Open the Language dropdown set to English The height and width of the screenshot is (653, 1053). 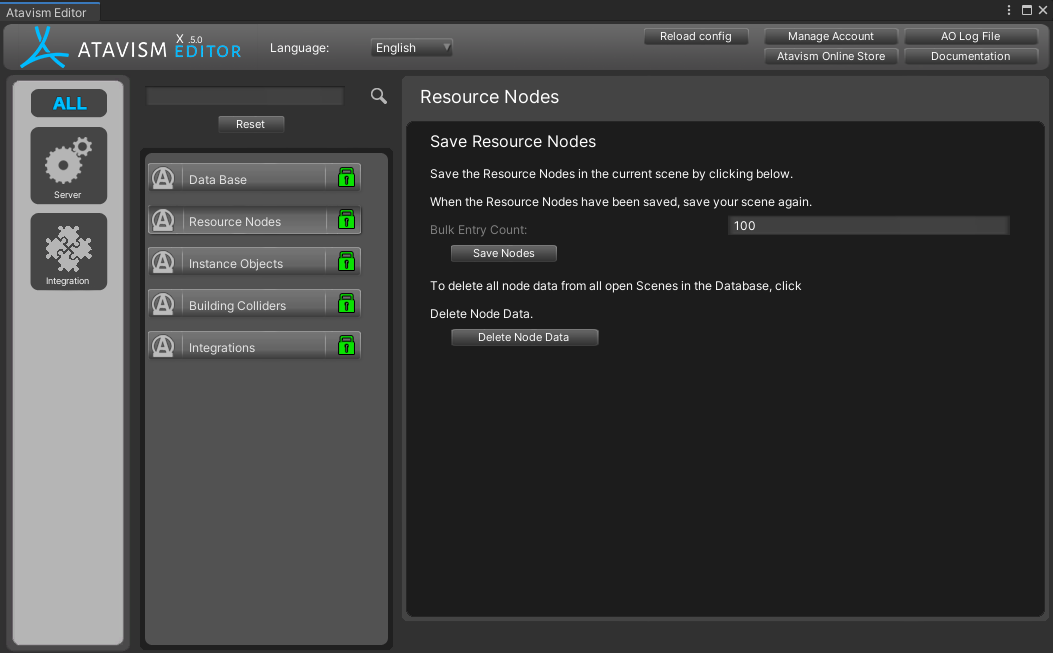point(412,48)
